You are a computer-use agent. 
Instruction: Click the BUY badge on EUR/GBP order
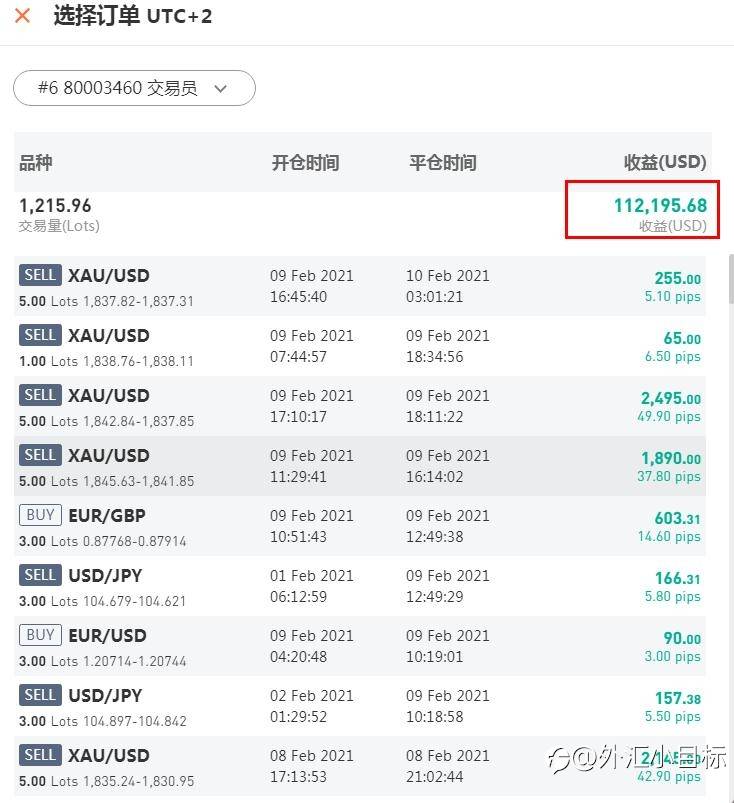tap(40, 515)
